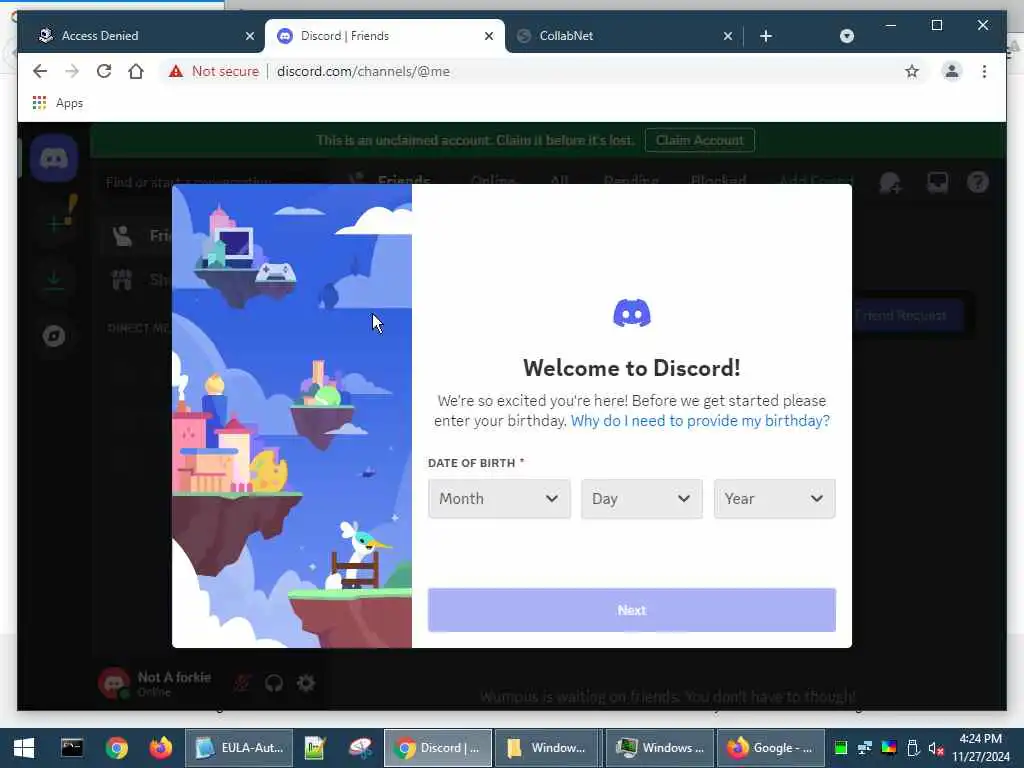
Task: Open the Google Firefox taskbar button
Action: 771,748
